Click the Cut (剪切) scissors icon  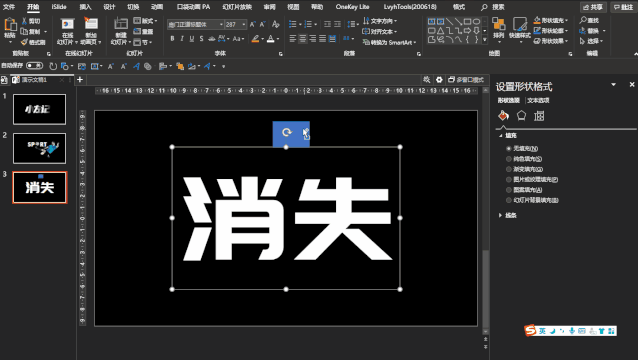pyautogui.click(x=24, y=21)
